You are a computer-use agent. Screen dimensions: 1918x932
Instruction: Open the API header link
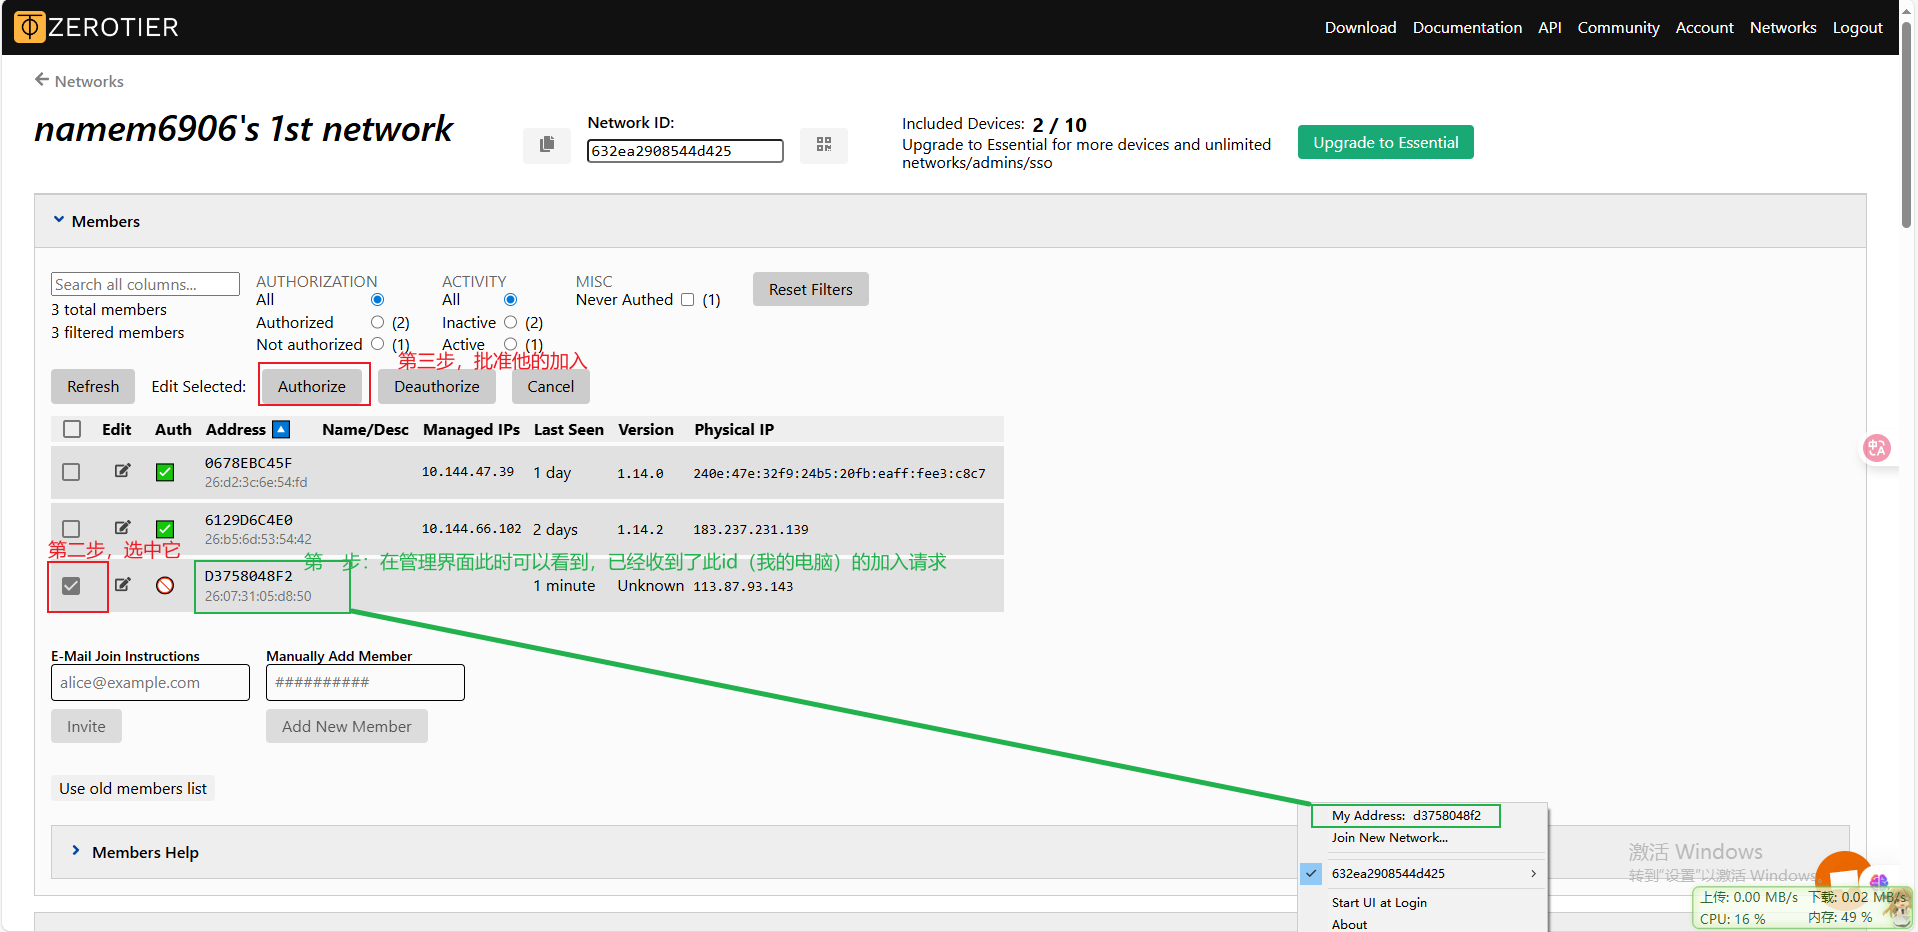click(x=1550, y=28)
